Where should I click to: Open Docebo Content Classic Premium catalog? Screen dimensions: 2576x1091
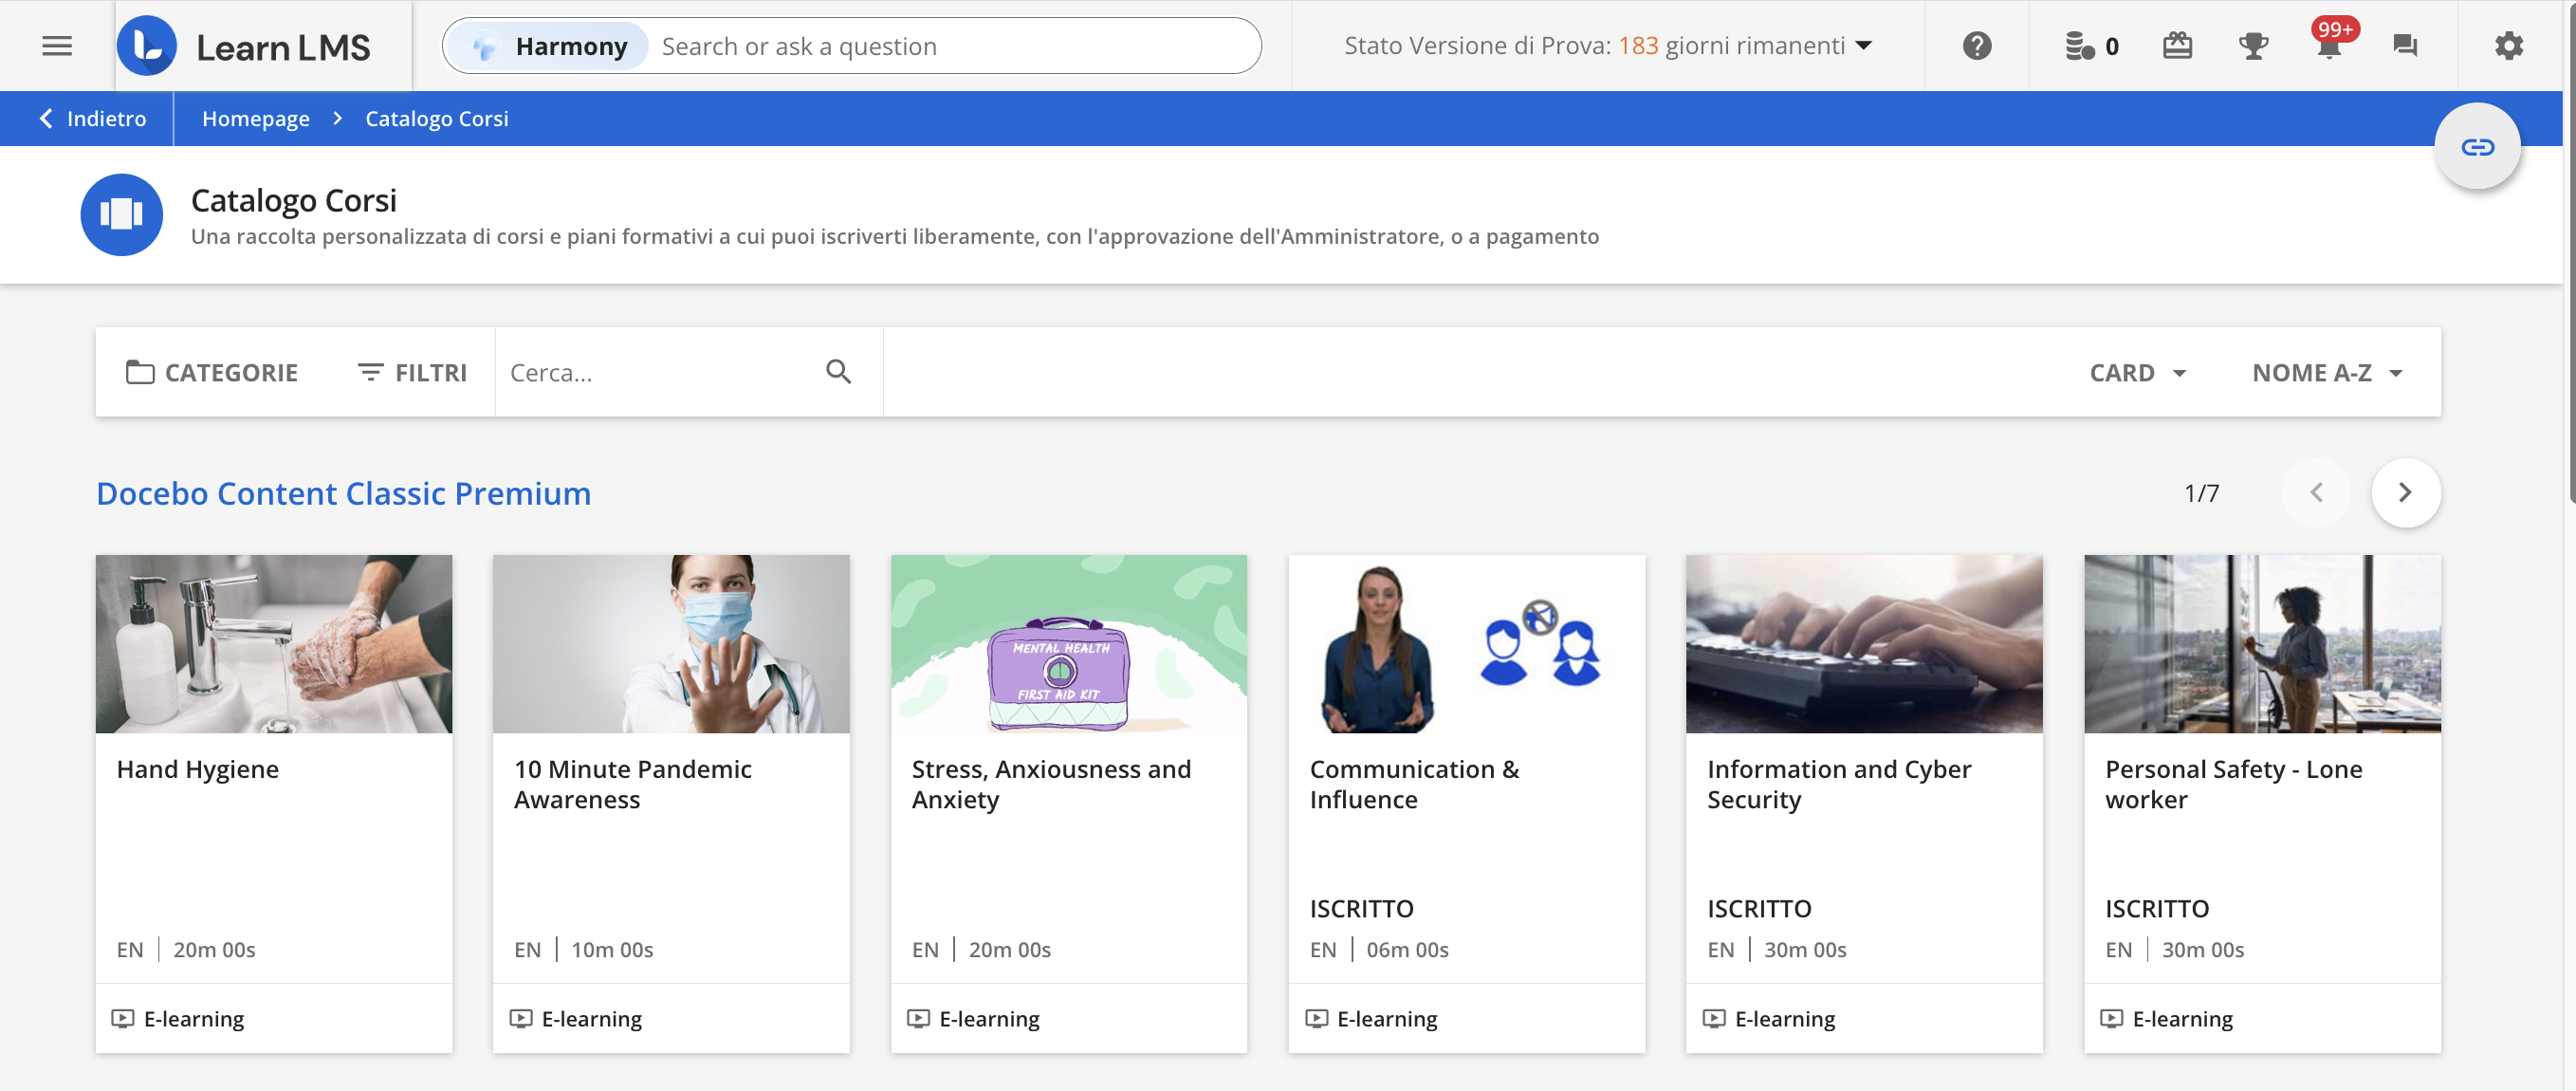(x=343, y=493)
